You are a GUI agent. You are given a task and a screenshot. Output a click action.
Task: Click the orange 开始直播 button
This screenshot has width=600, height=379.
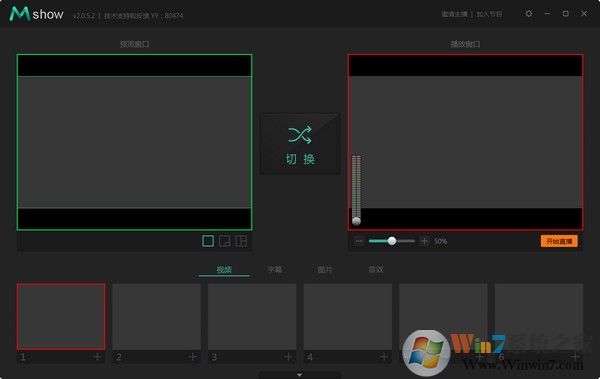[559, 241]
